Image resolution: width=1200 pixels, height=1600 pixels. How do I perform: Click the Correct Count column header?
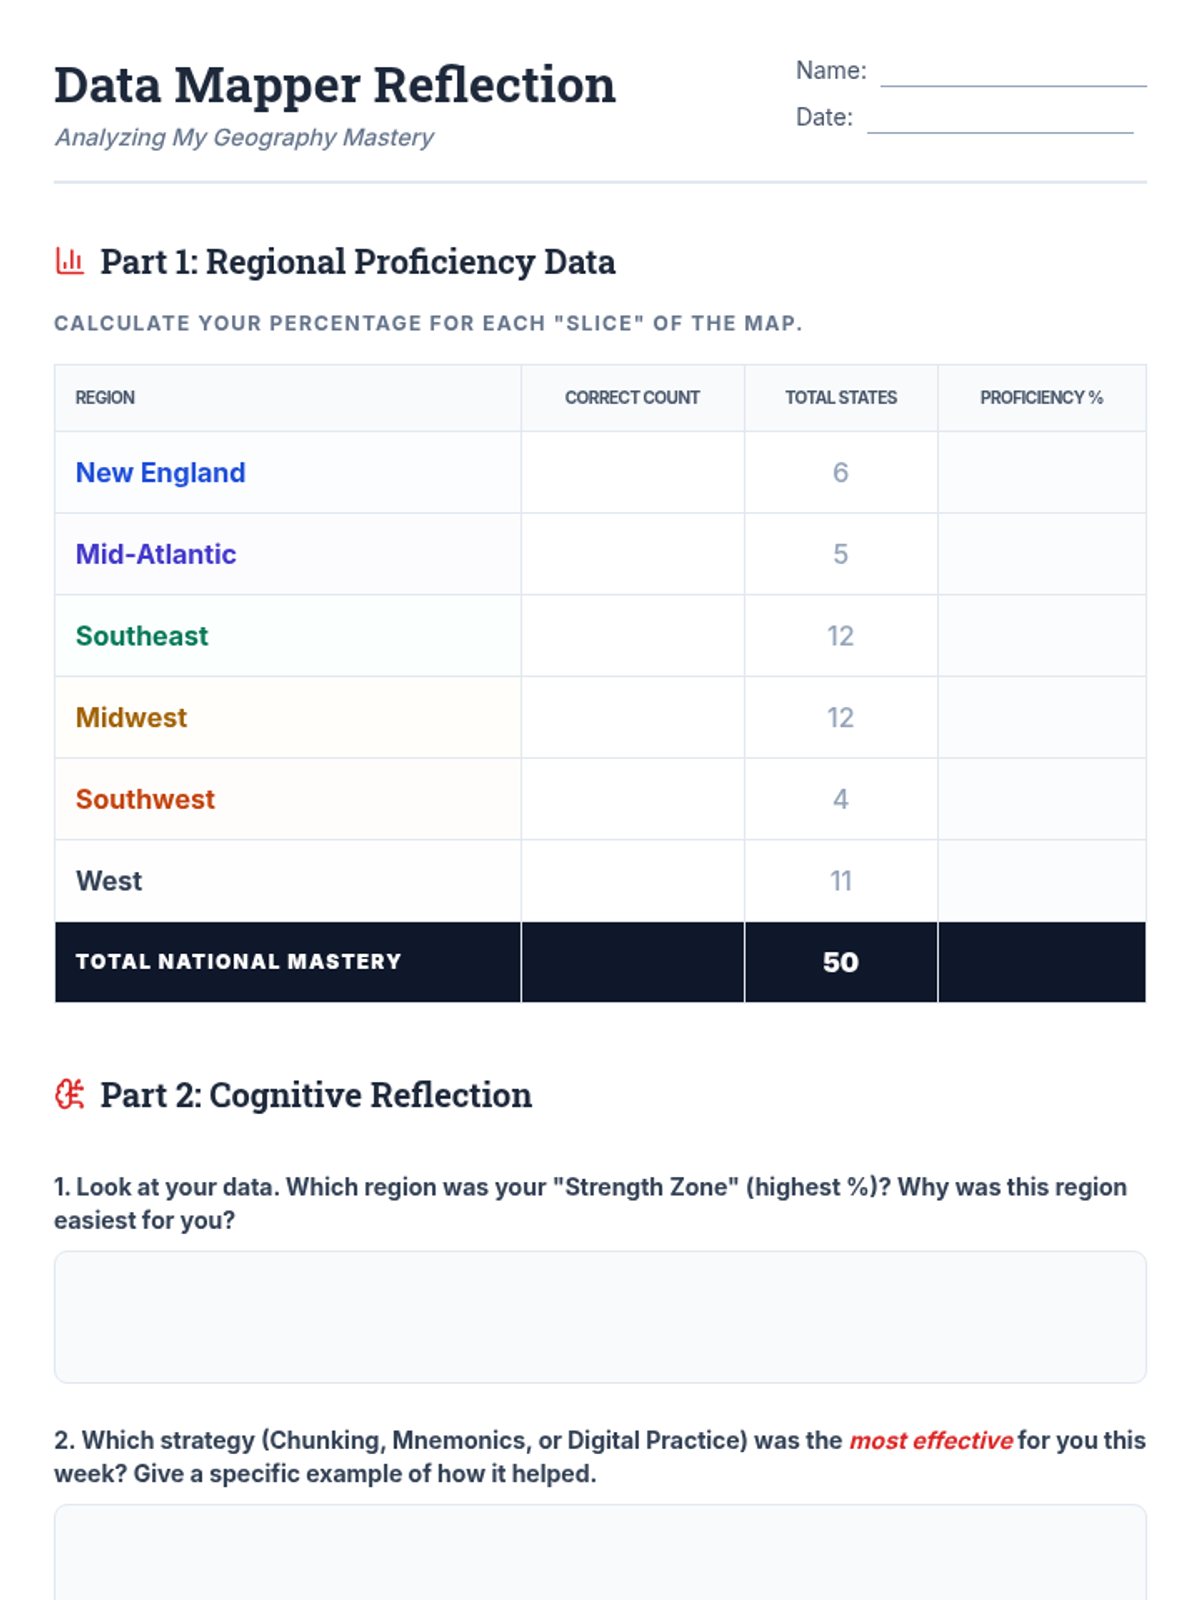tap(632, 398)
